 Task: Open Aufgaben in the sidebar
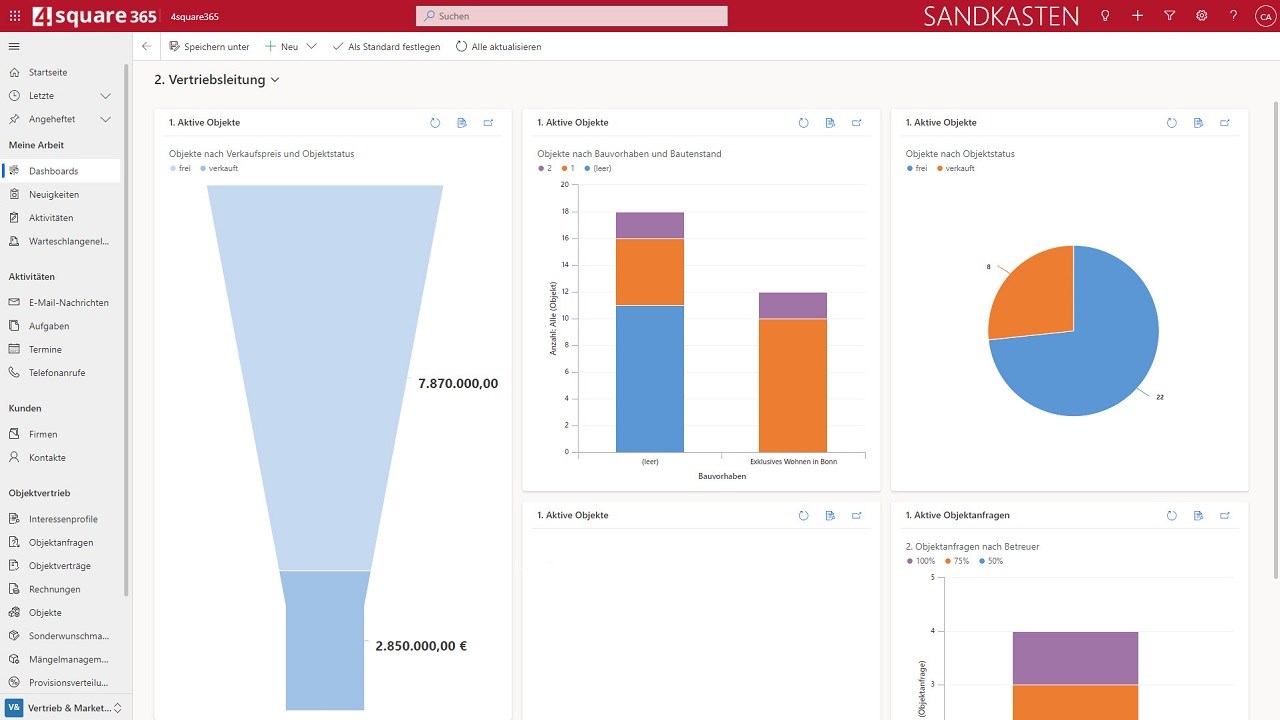tap(60, 326)
